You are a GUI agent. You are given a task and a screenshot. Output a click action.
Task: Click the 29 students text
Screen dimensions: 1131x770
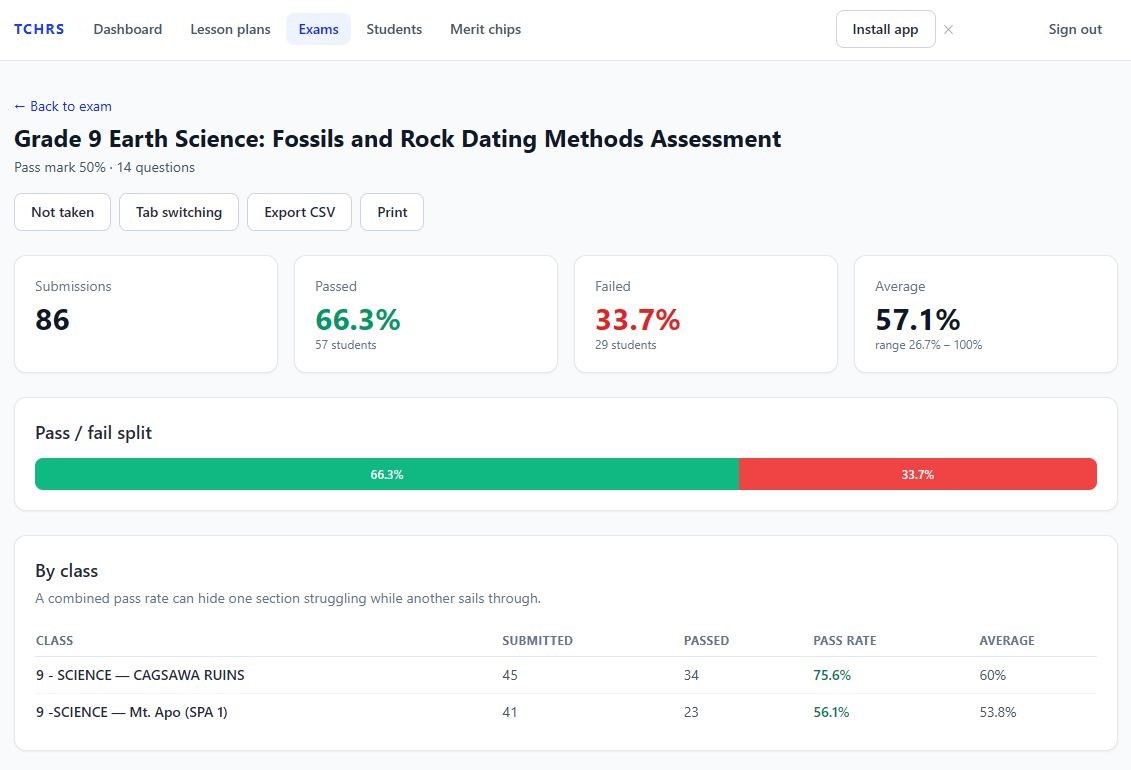click(x=625, y=345)
